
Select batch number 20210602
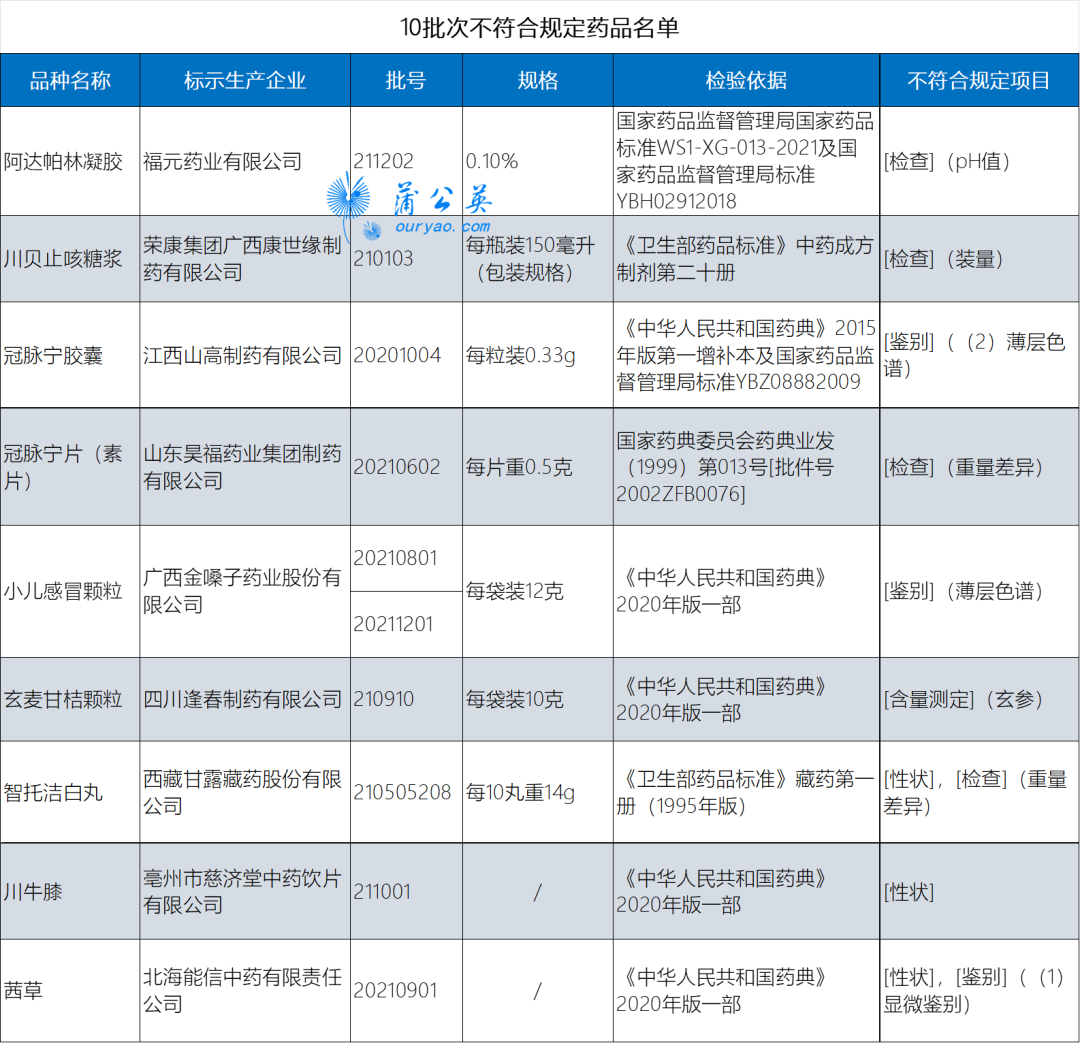[x=406, y=467]
